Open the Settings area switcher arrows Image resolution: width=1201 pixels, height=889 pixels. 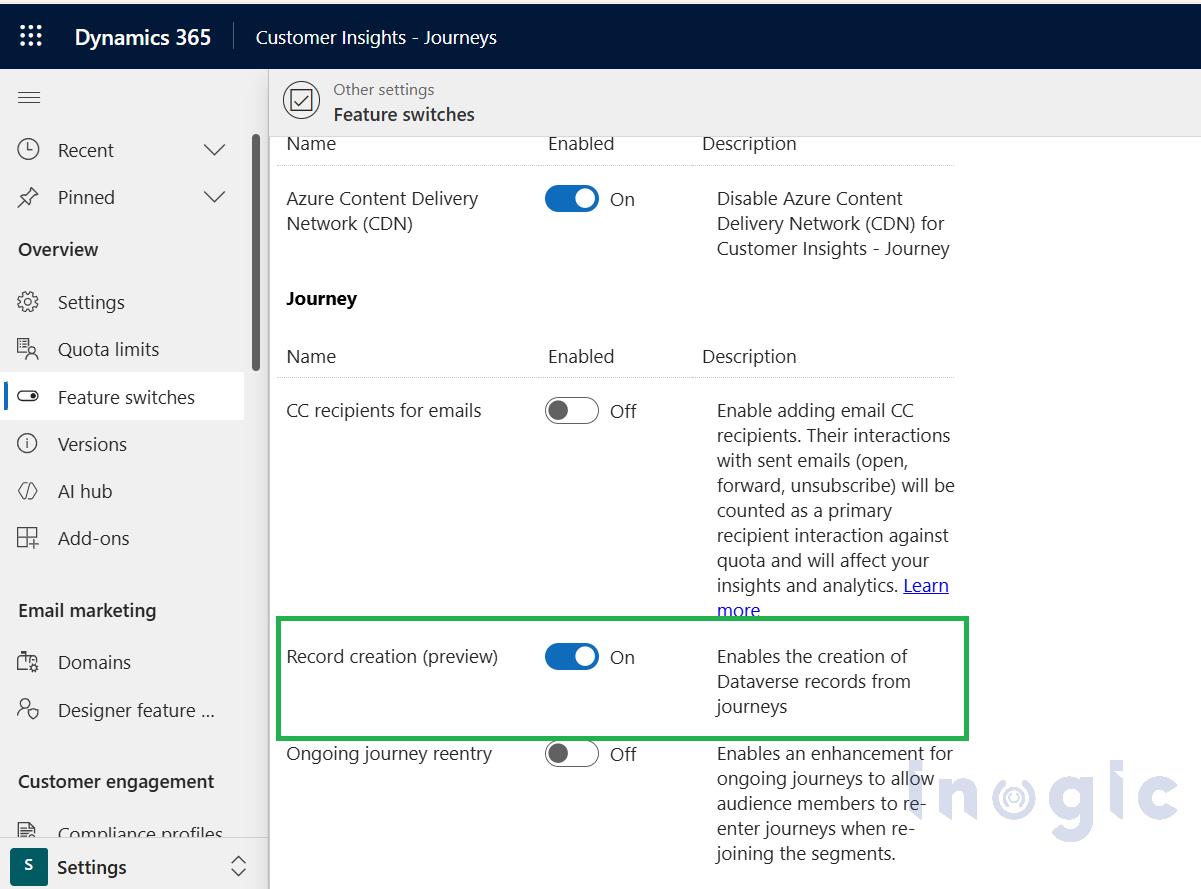point(238,866)
